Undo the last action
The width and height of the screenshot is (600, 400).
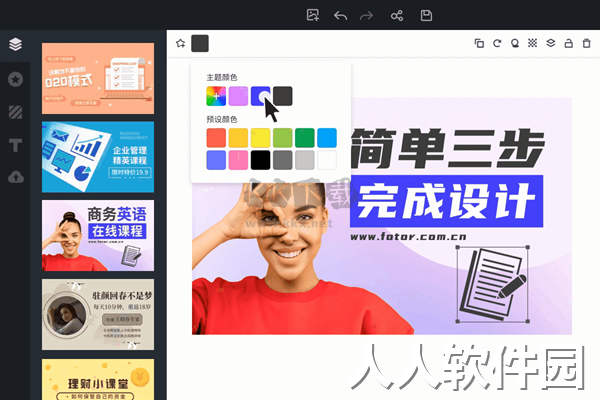tap(340, 16)
